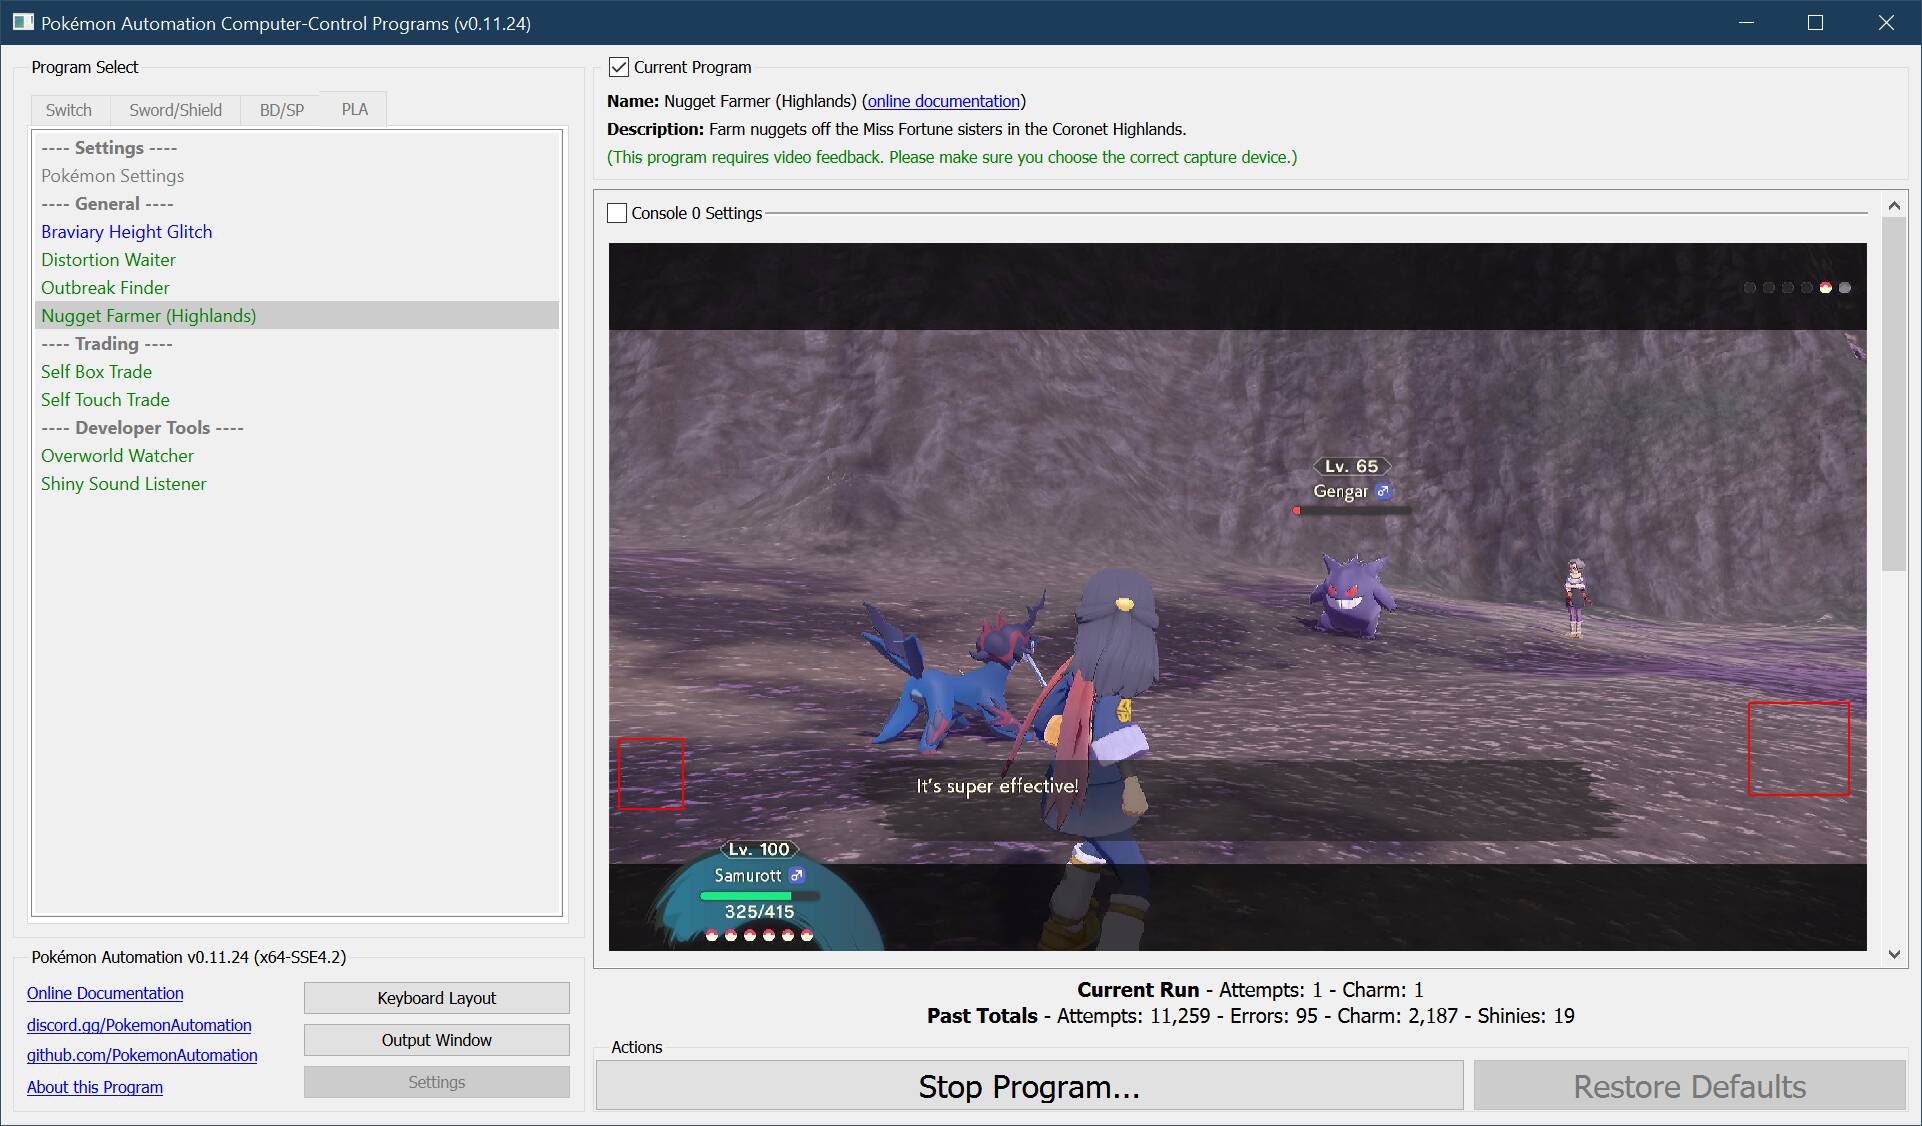Enable the Console 0 Settings checkbox
Viewport: 1922px width, 1126px height.
pyautogui.click(x=617, y=213)
